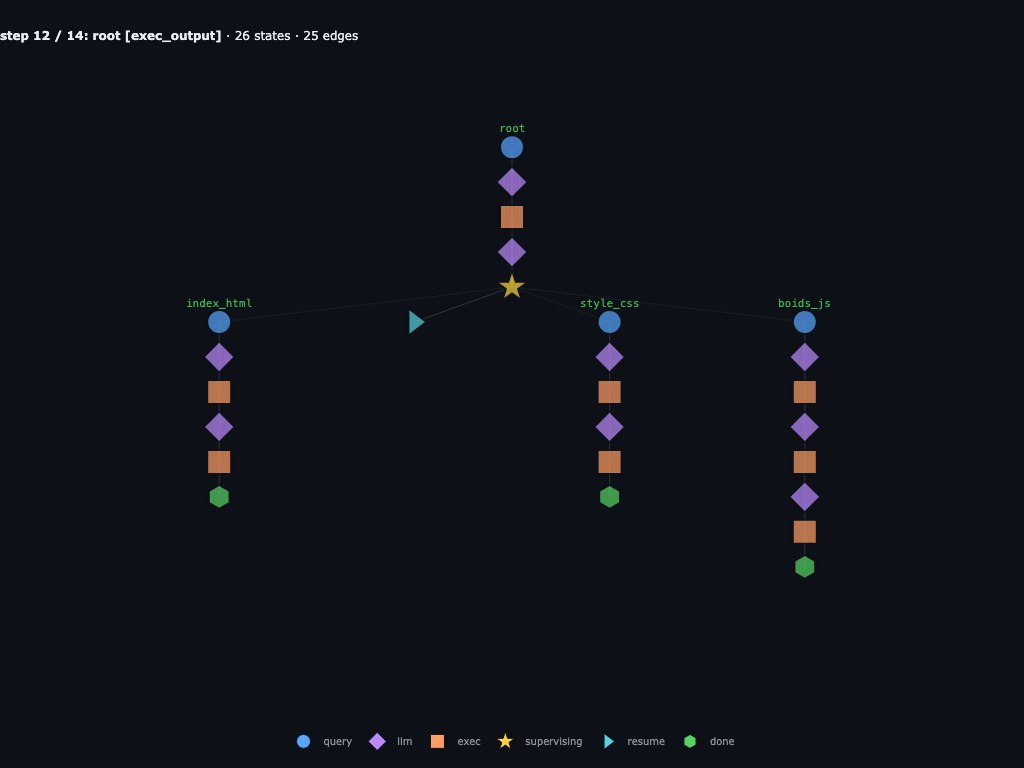Screen dimensions: 1024x768
Task: Click the query legend circle swatch
Action: click(x=303, y=741)
